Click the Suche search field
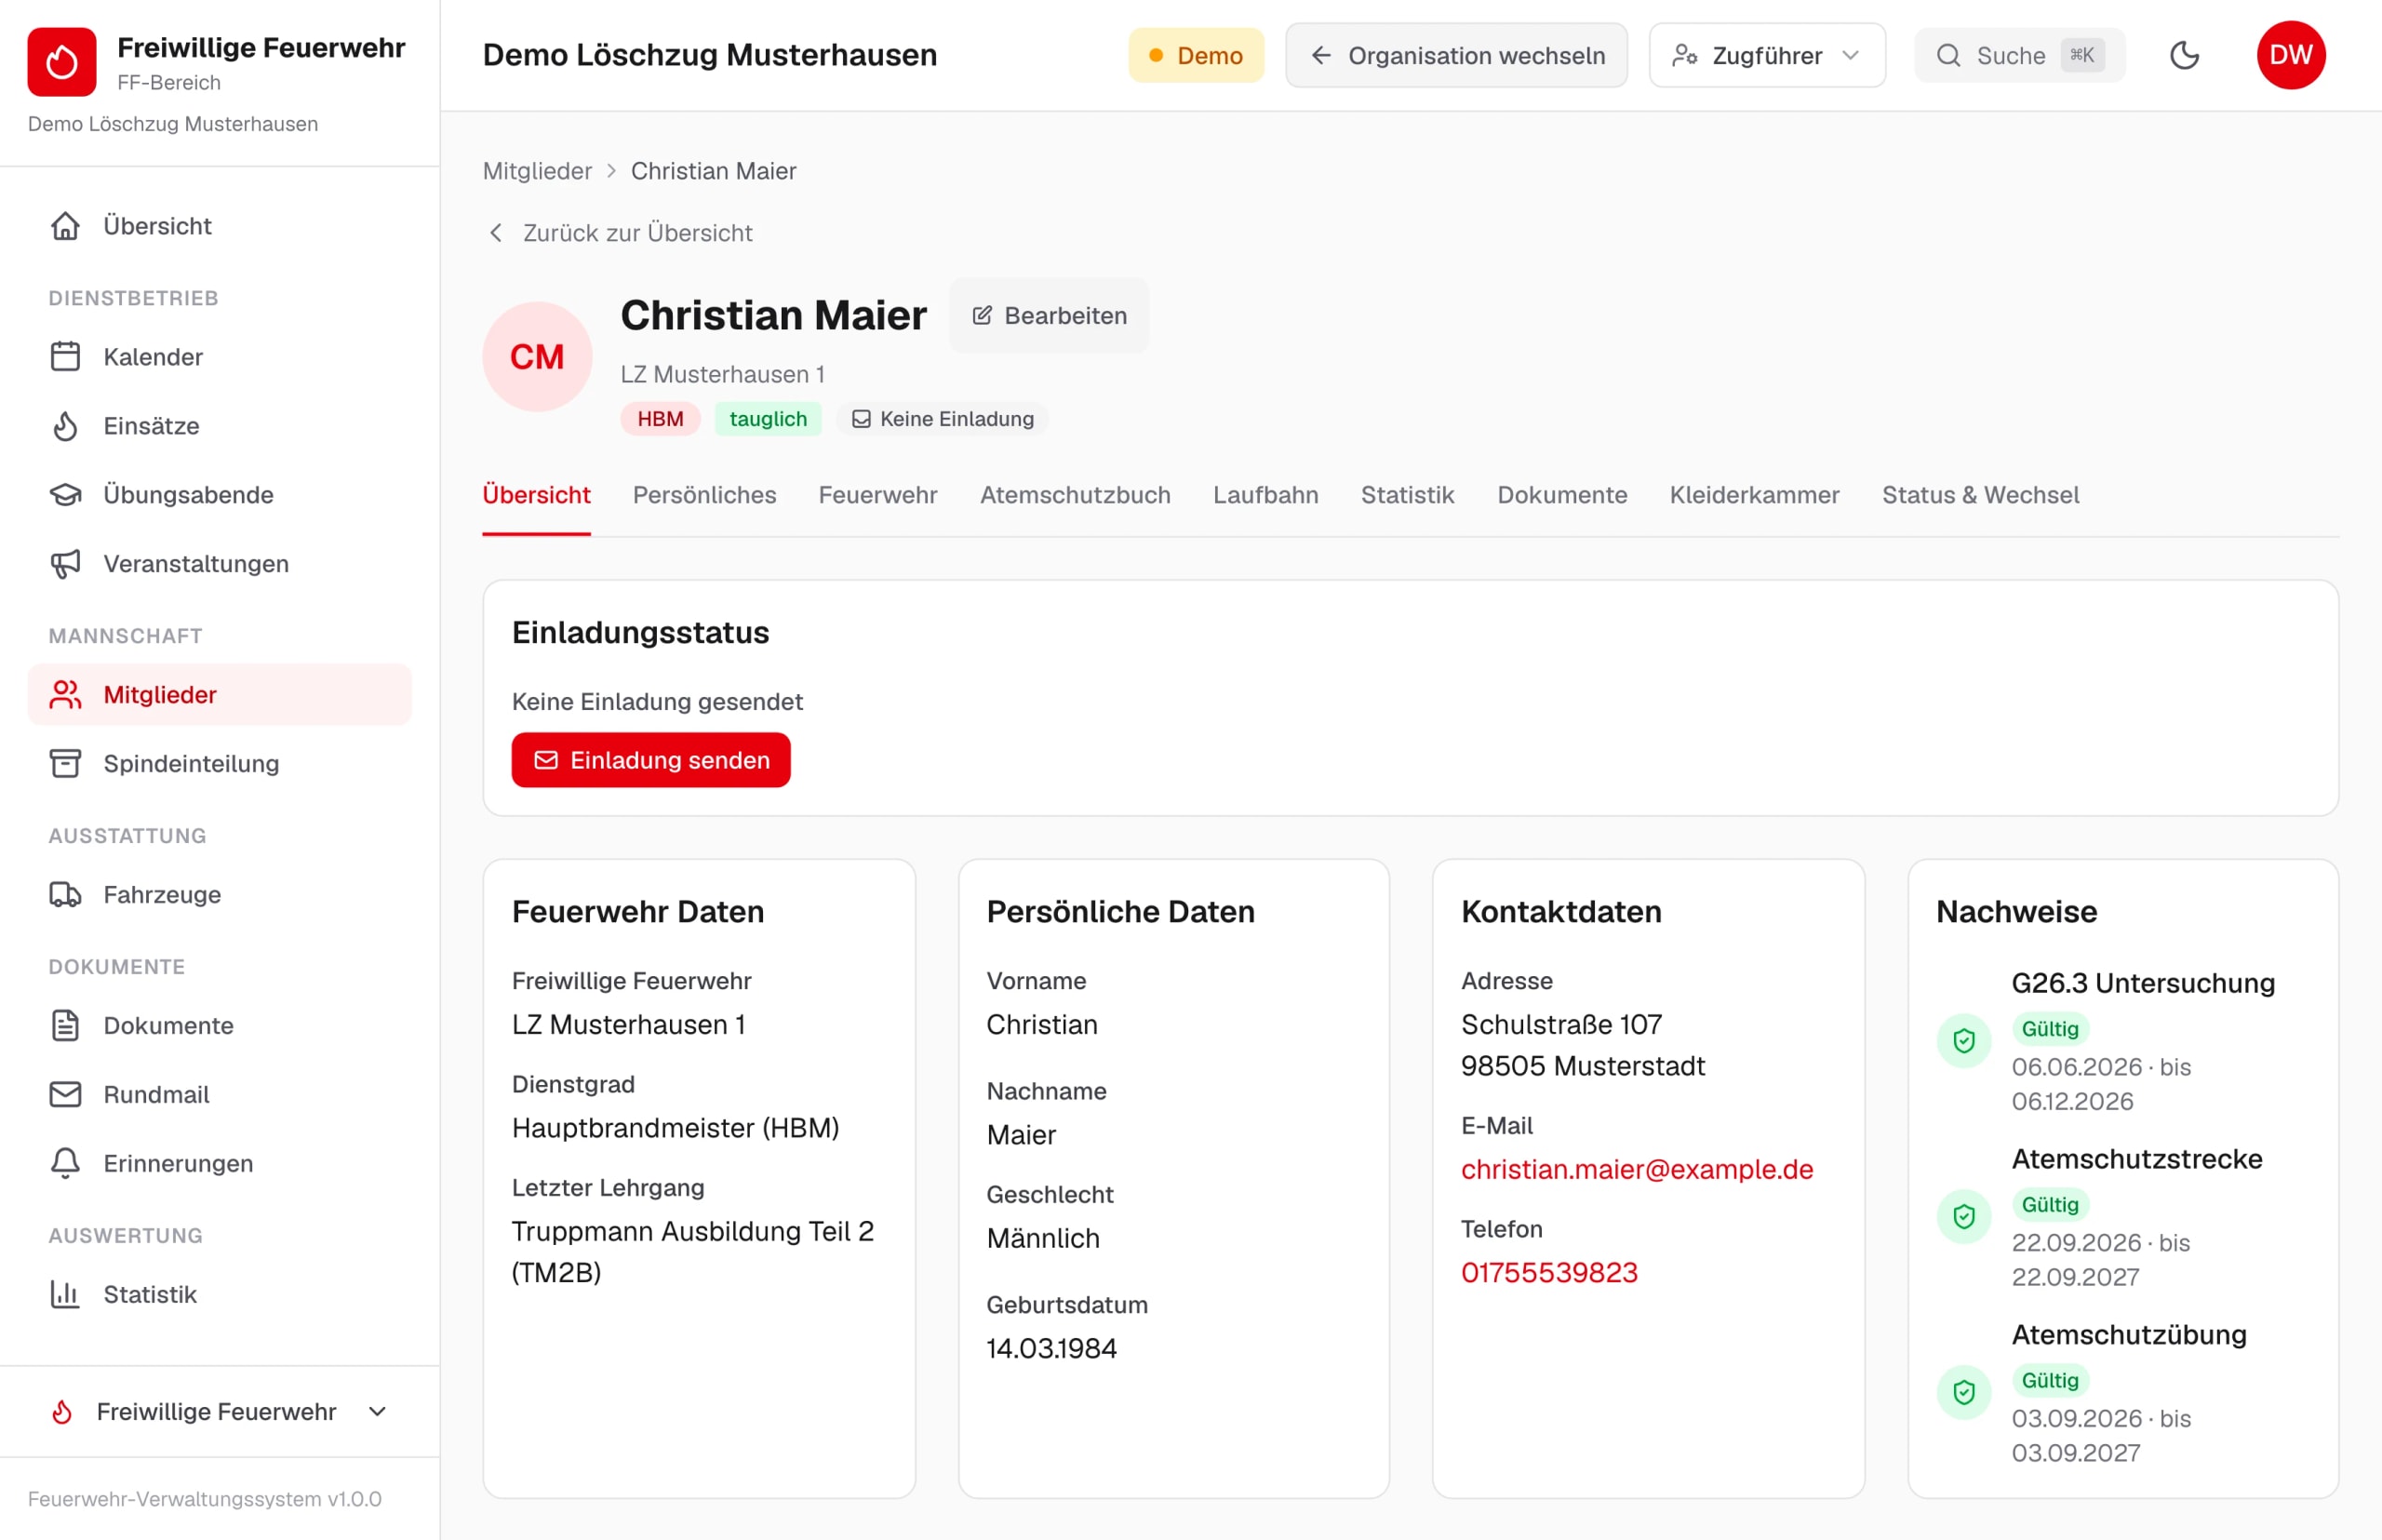Screen dimensions: 2382x1540 pos(2019,55)
